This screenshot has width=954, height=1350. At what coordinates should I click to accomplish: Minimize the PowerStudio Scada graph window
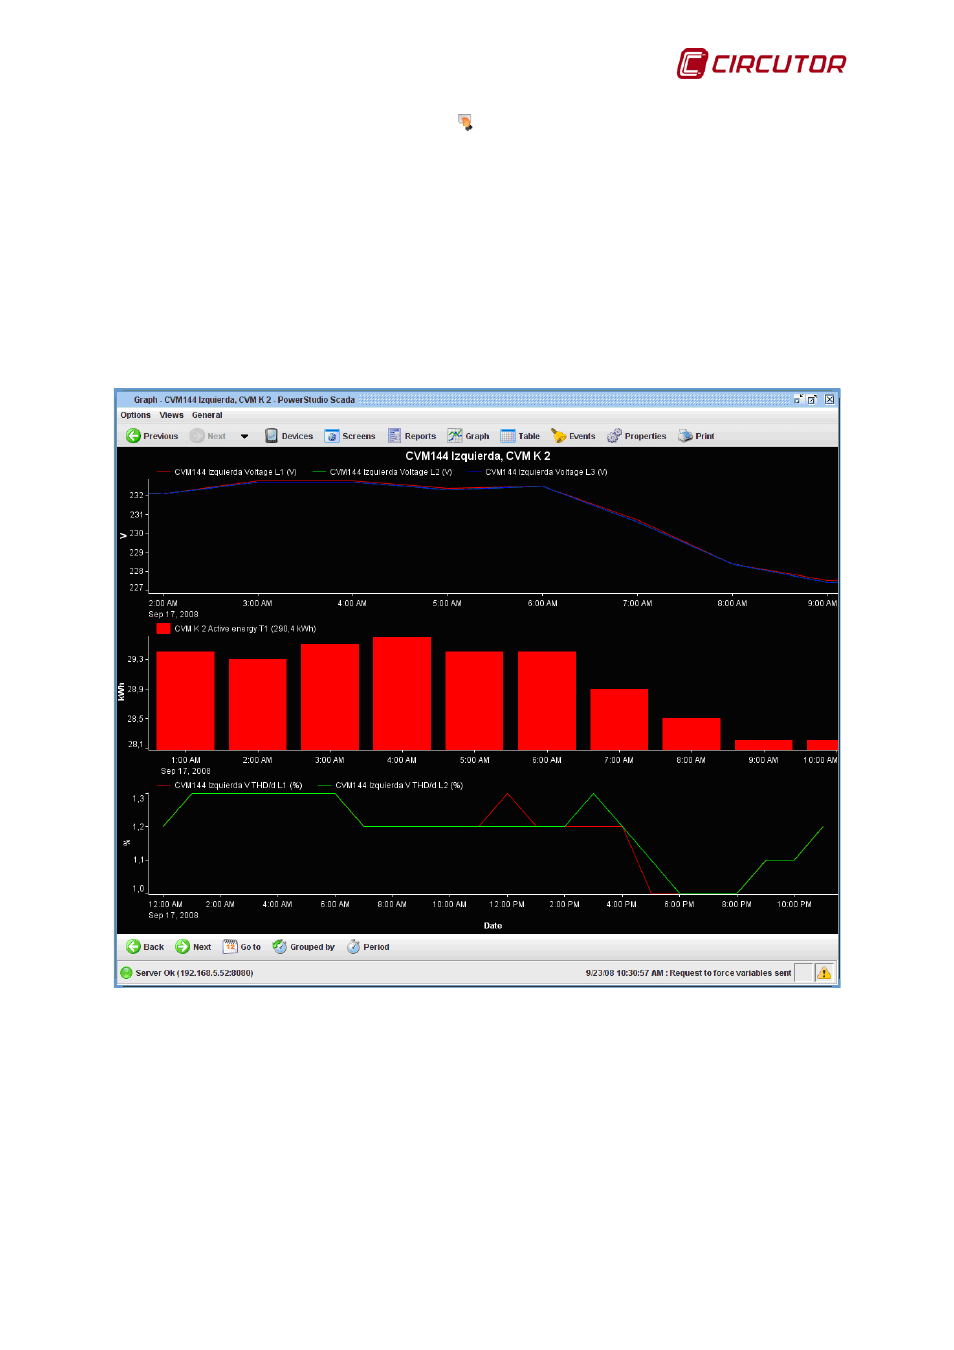point(798,399)
